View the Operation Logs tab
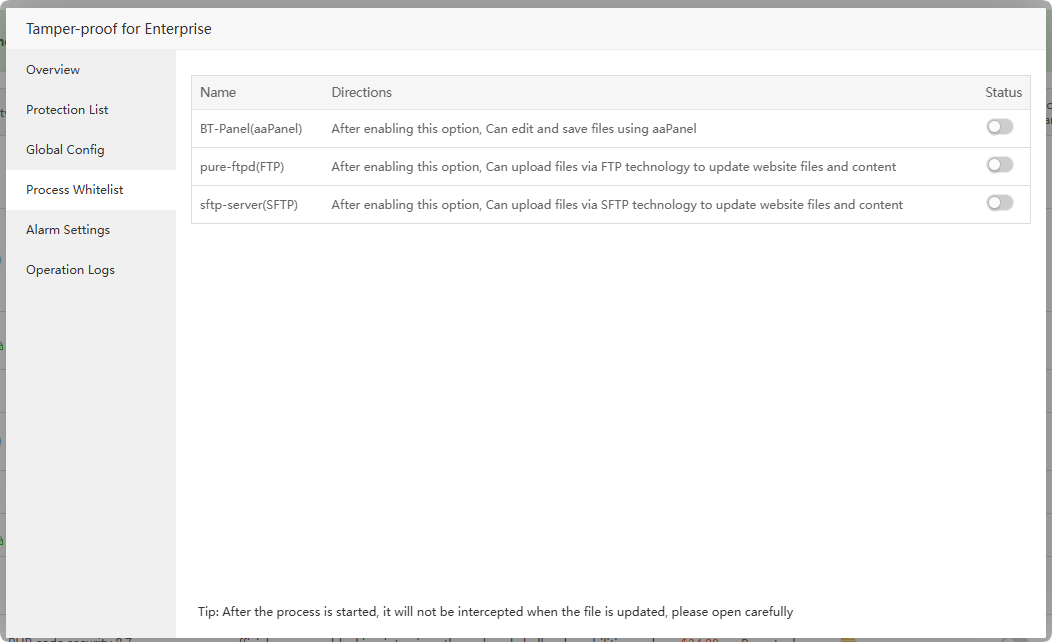The height and width of the screenshot is (642, 1052). tap(70, 270)
